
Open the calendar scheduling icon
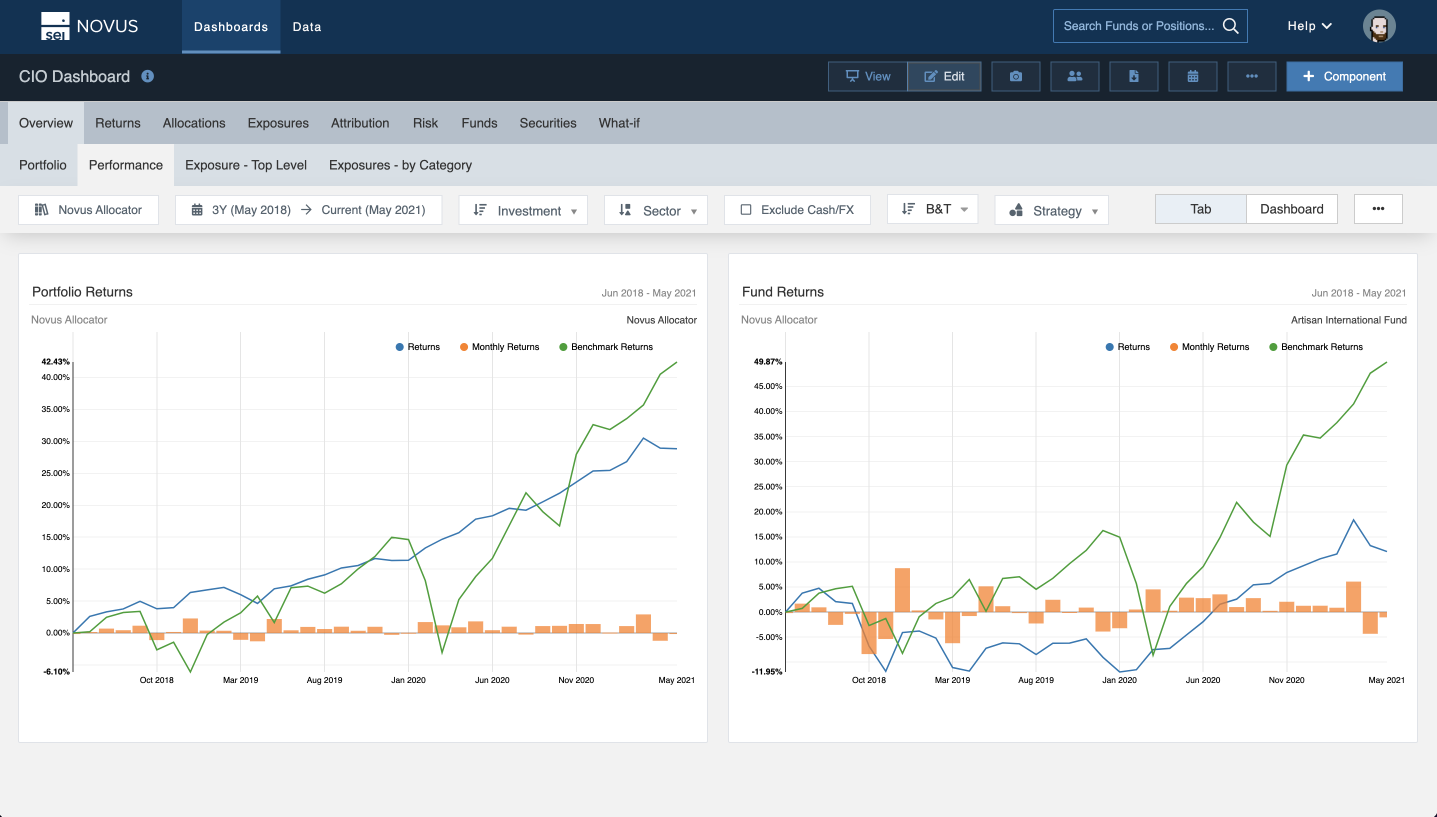1192,75
